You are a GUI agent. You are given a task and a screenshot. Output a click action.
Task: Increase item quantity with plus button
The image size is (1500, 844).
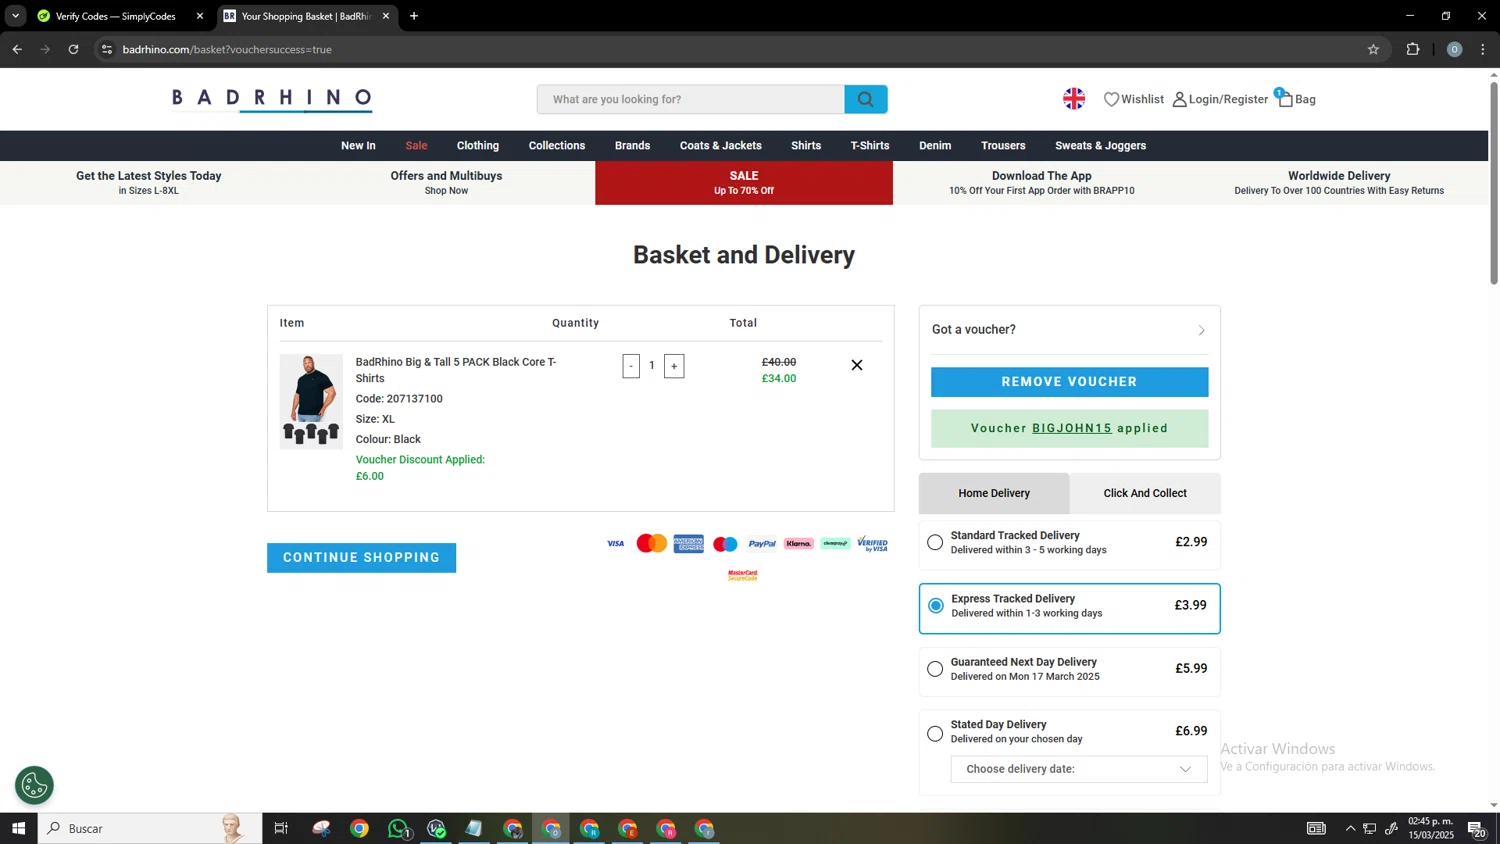tap(674, 366)
